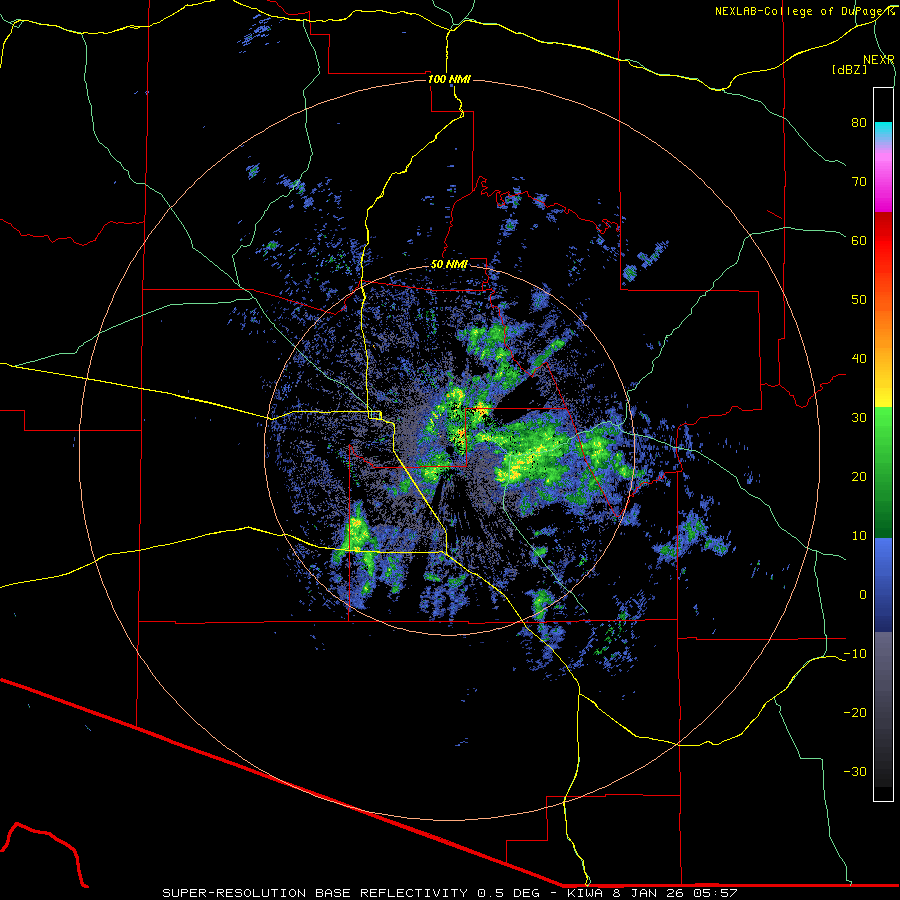Click the -30 dBZ legend value
This screenshot has width=900, height=900.
click(855, 772)
